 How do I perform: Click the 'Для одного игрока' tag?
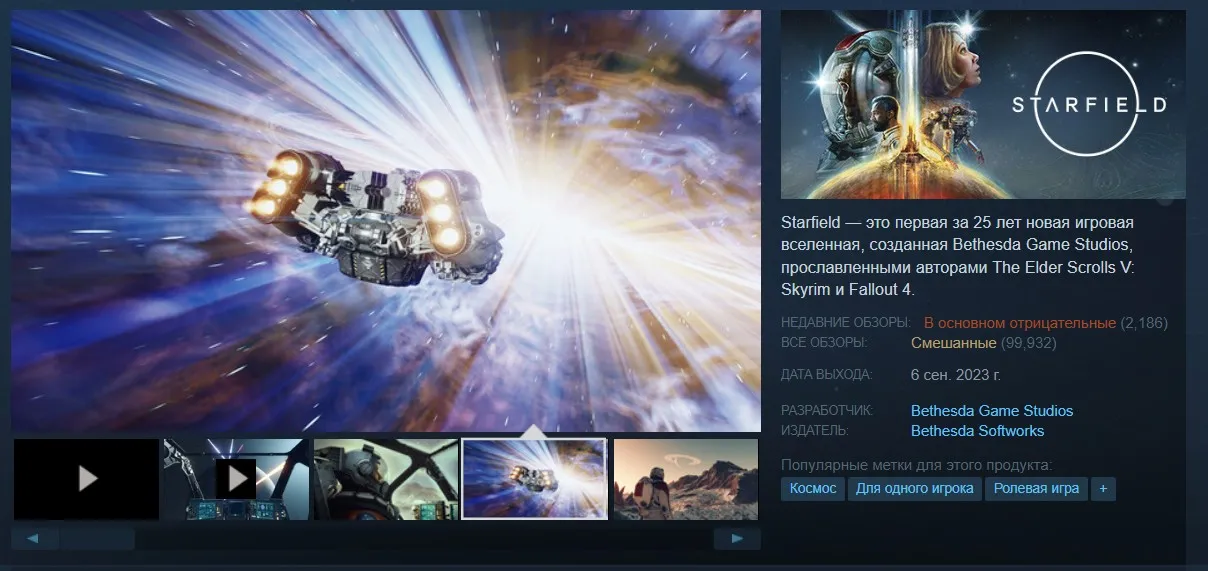(x=915, y=489)
